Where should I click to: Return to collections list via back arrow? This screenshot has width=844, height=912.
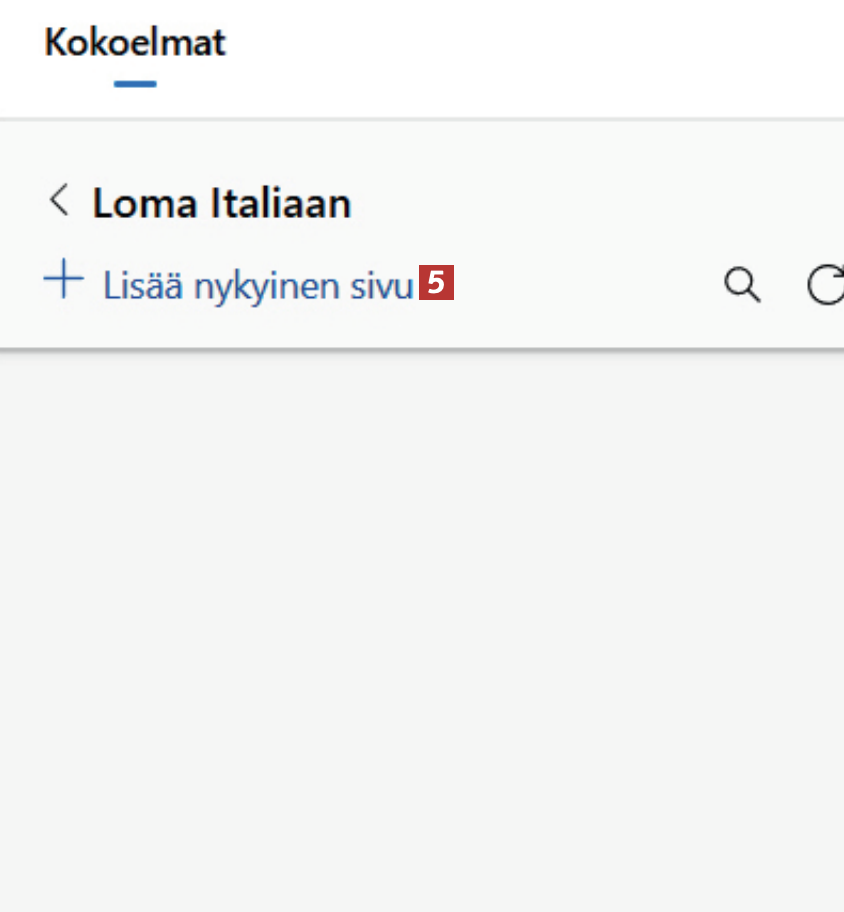tap(60, 201)
